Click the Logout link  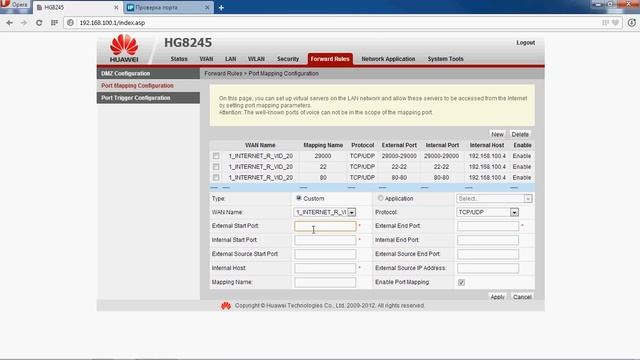pos(526,43)
